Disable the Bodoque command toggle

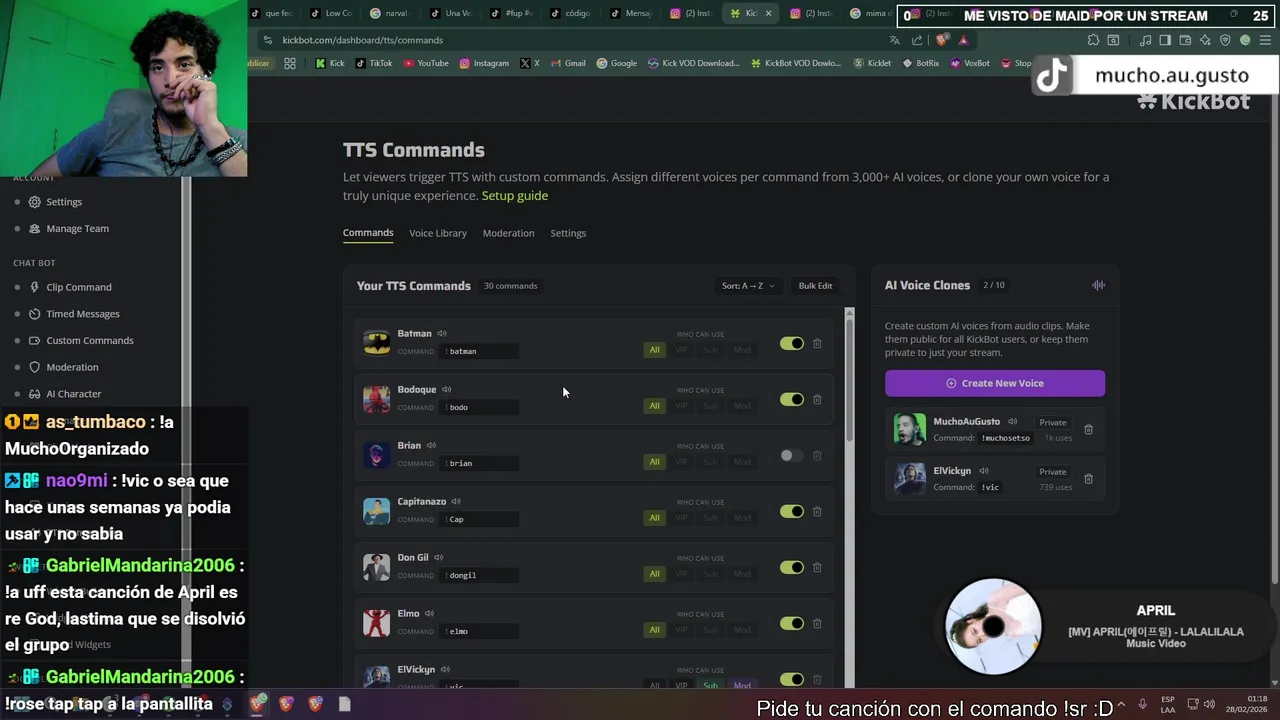click(792, 399)
